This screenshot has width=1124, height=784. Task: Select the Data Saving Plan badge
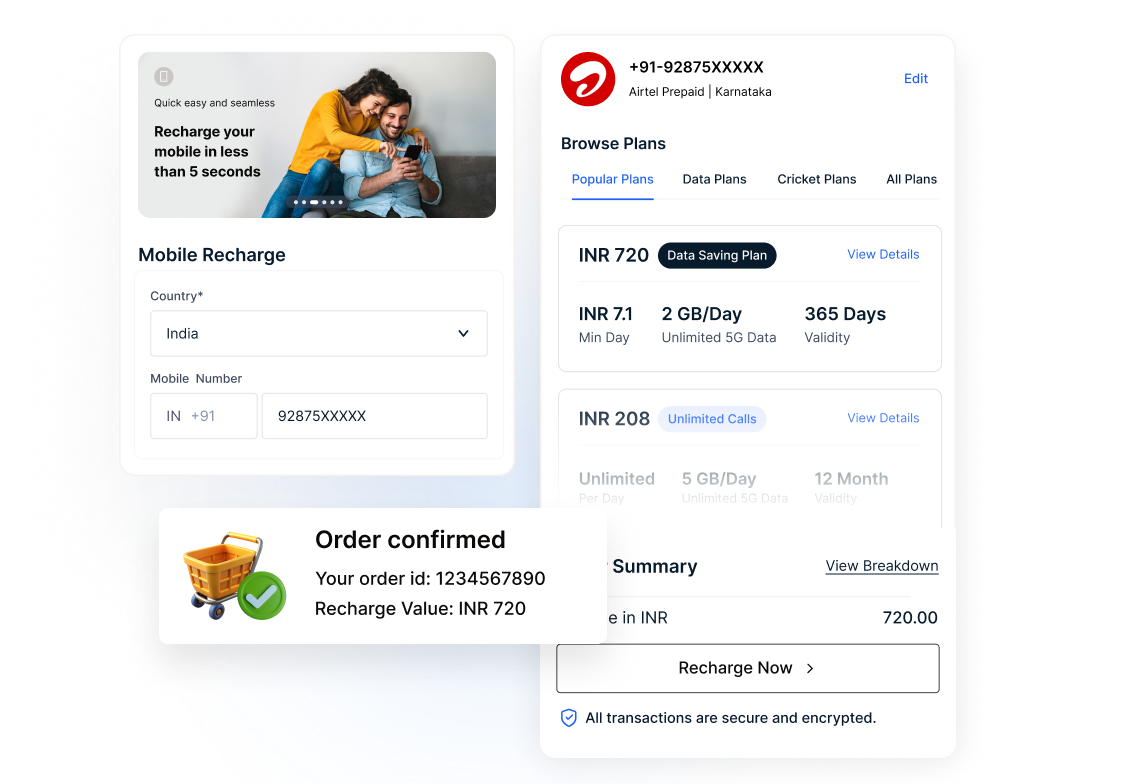tap(717, 255)
